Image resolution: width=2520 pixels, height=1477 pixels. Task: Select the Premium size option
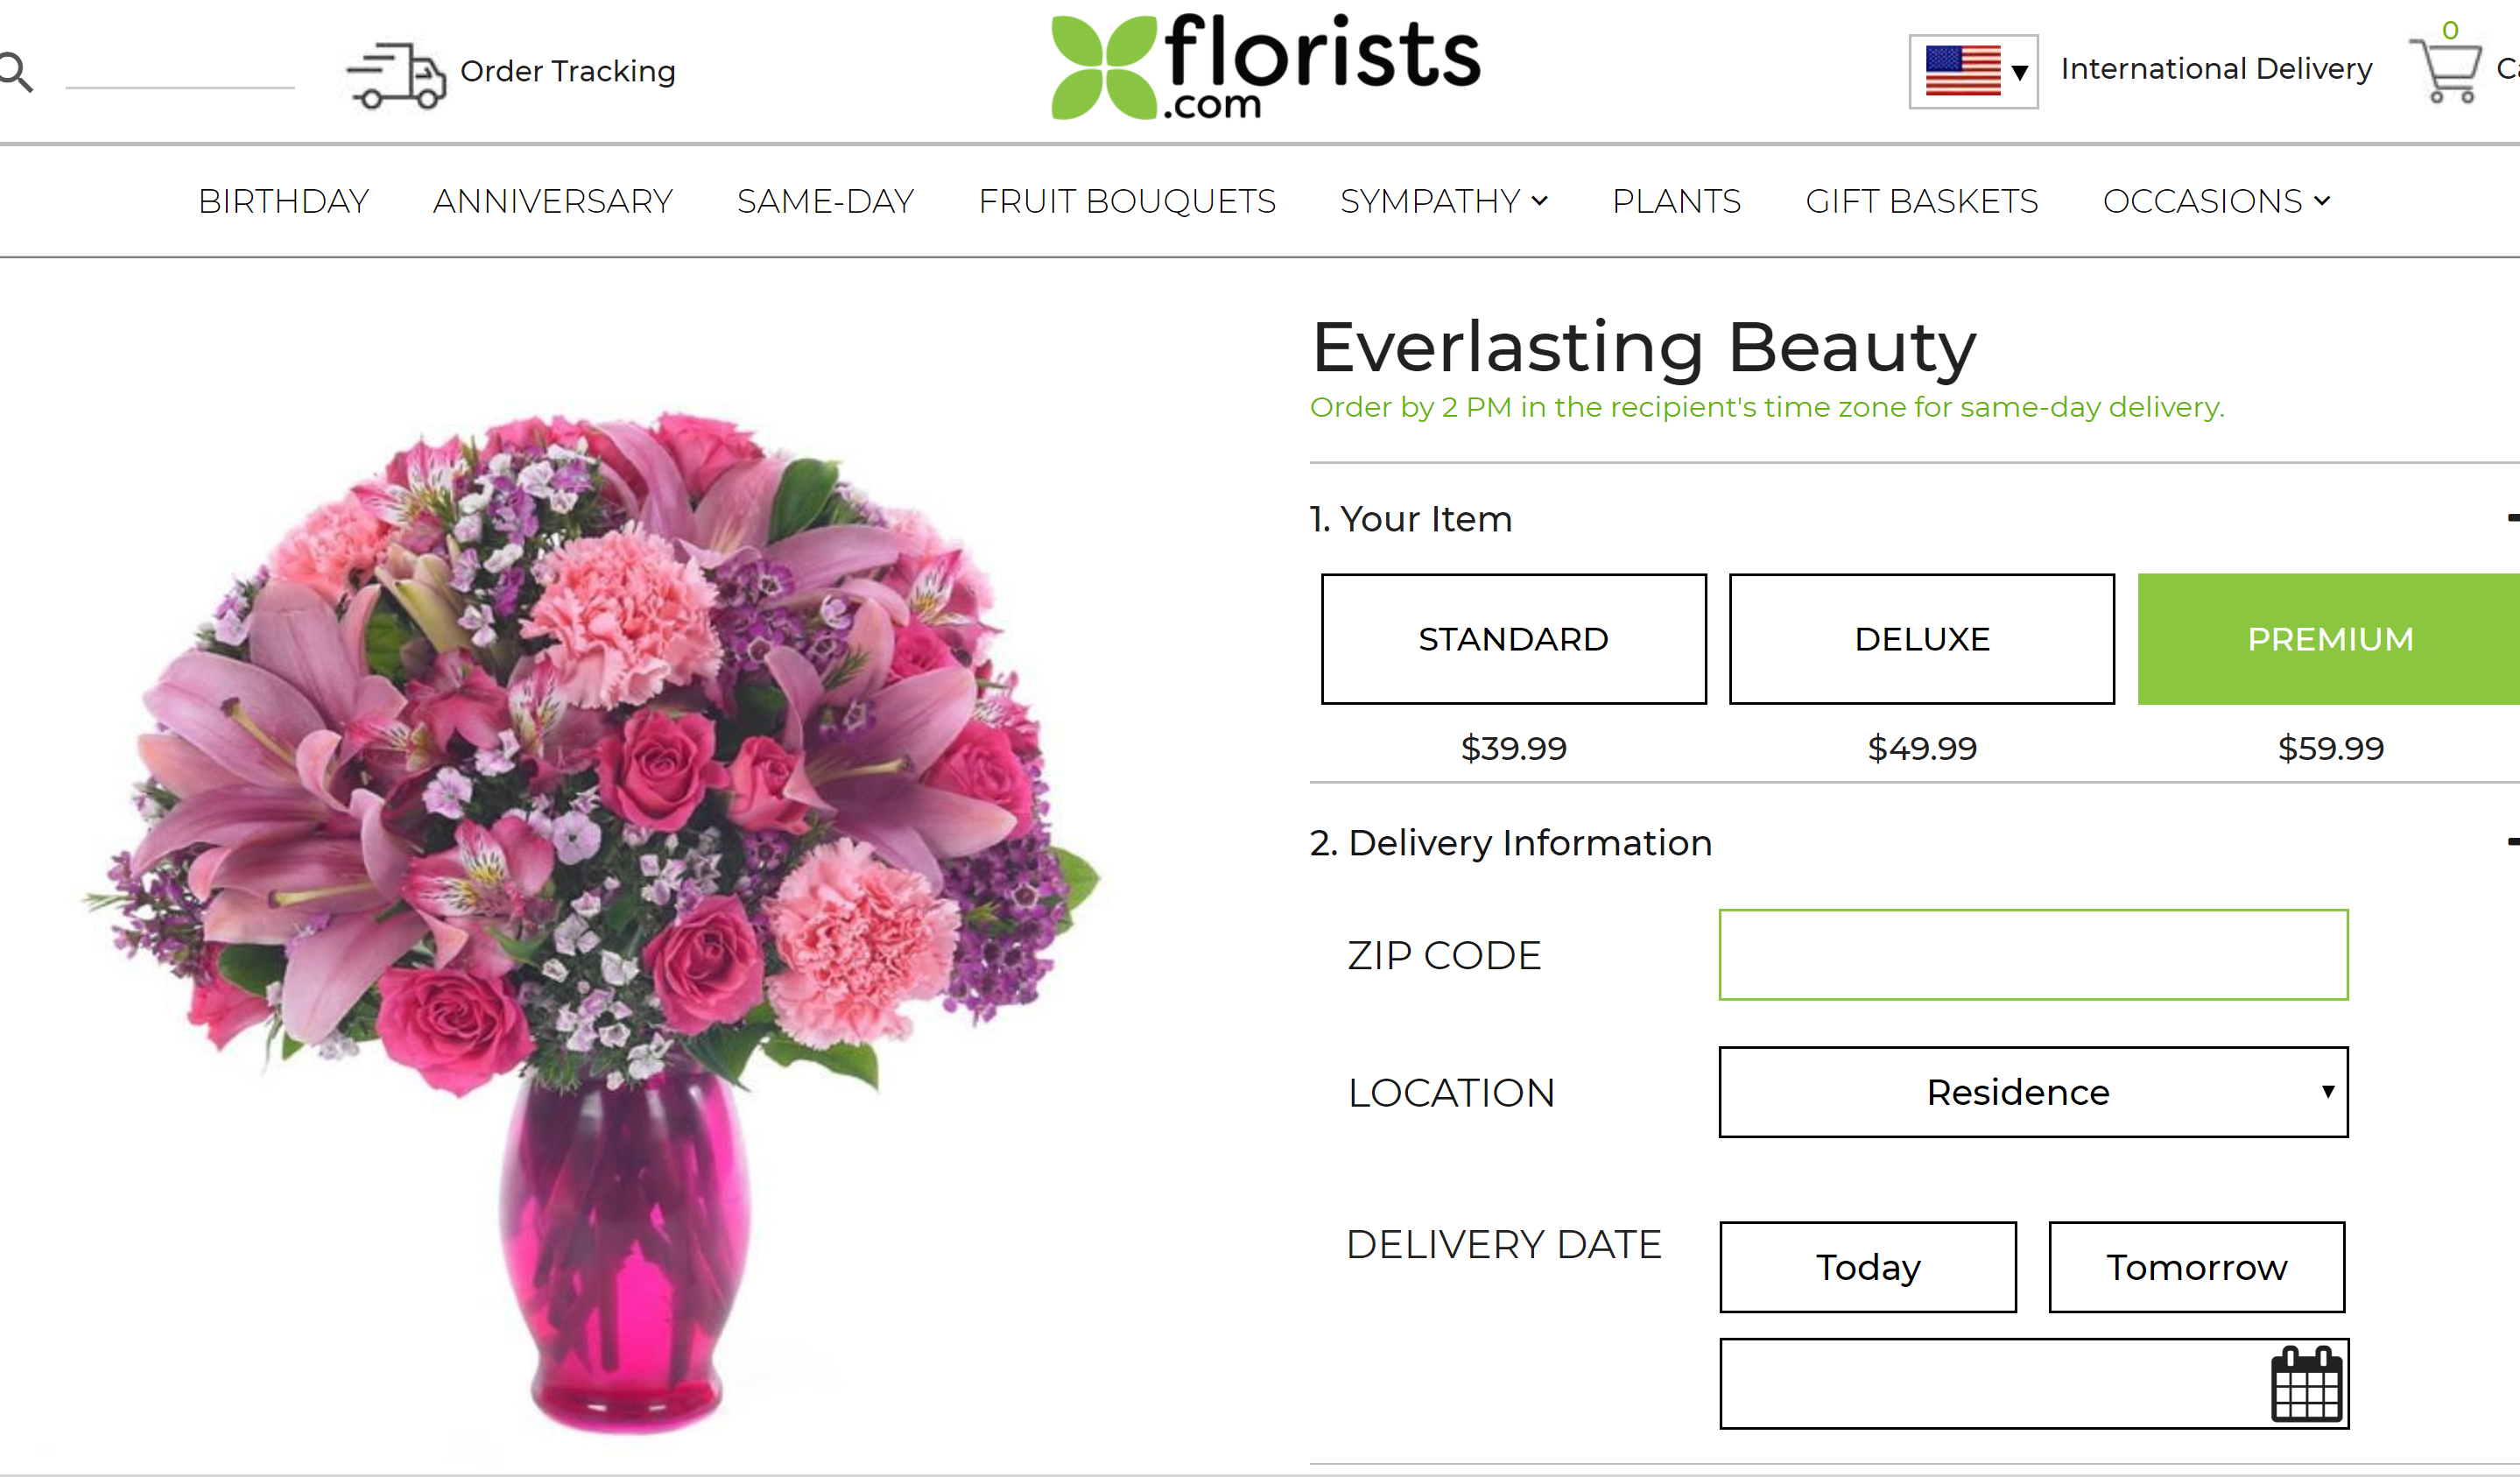point(2329,639)
